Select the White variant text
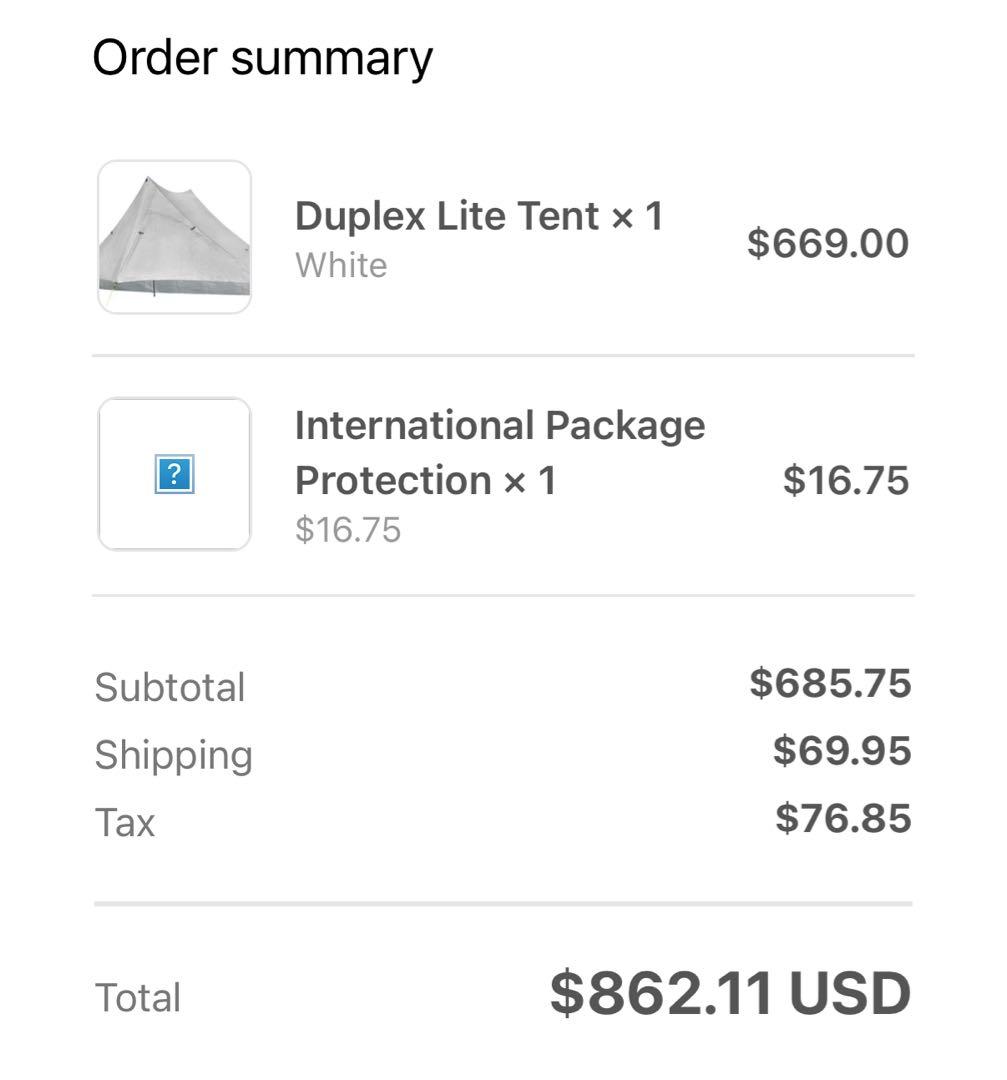Viewport: 1007px width, 1080px height. click(340, 266)
